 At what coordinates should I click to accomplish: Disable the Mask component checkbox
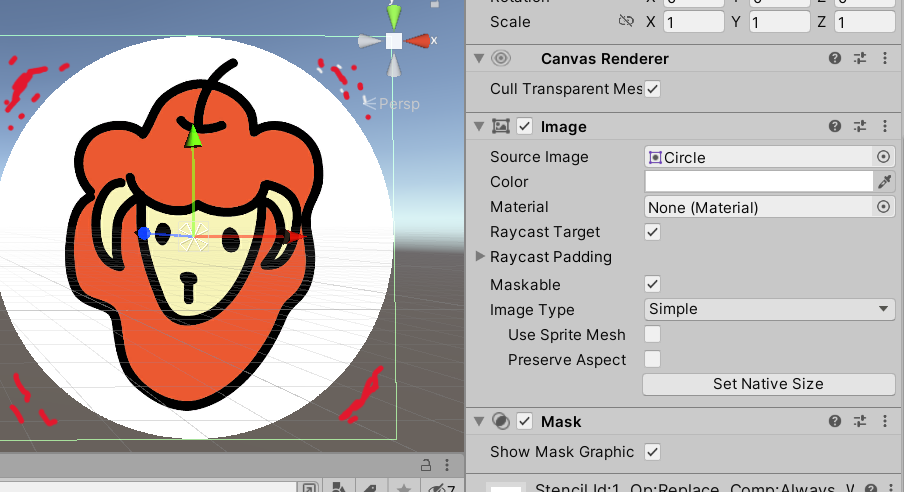point(524,422)
